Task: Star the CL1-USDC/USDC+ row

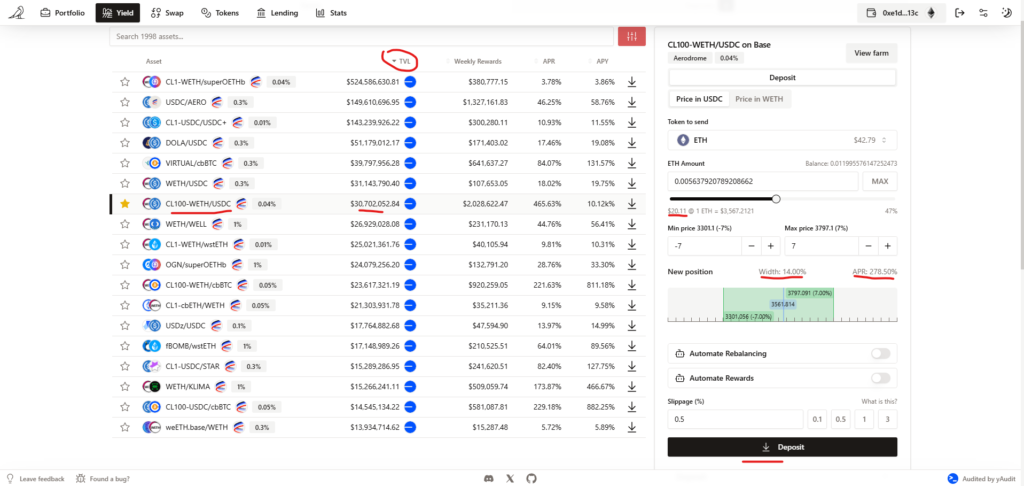Action: point(125,123)
